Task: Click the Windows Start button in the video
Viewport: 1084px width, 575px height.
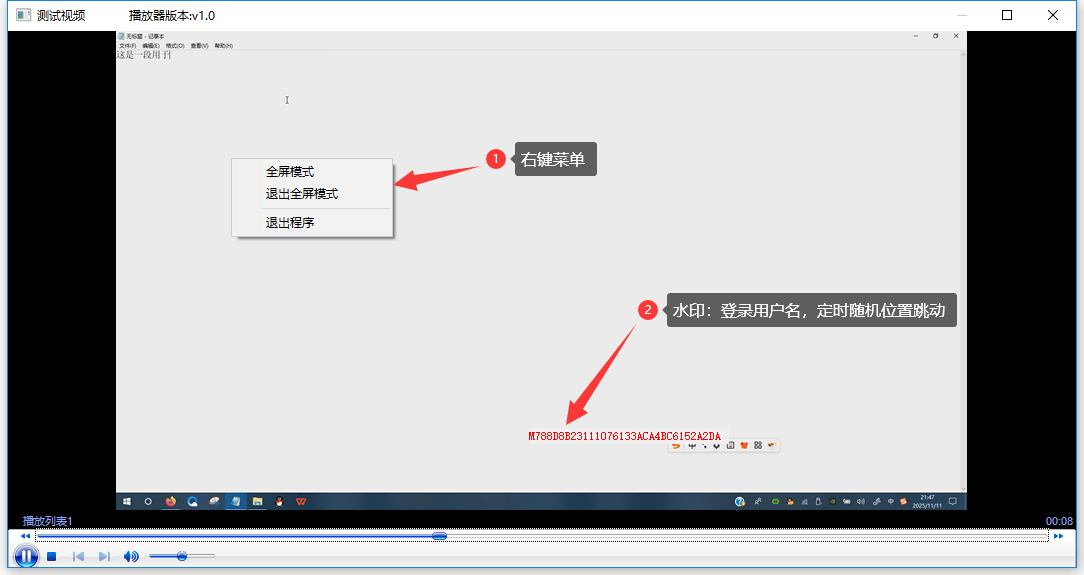Action: [127, 502]
